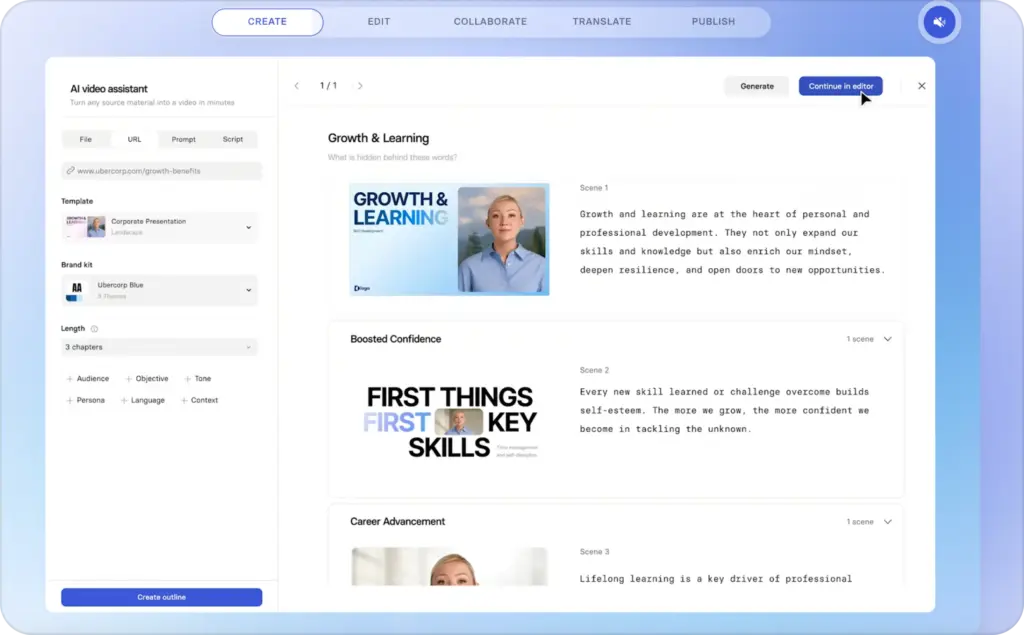Add Persona option

pos(86,400)
